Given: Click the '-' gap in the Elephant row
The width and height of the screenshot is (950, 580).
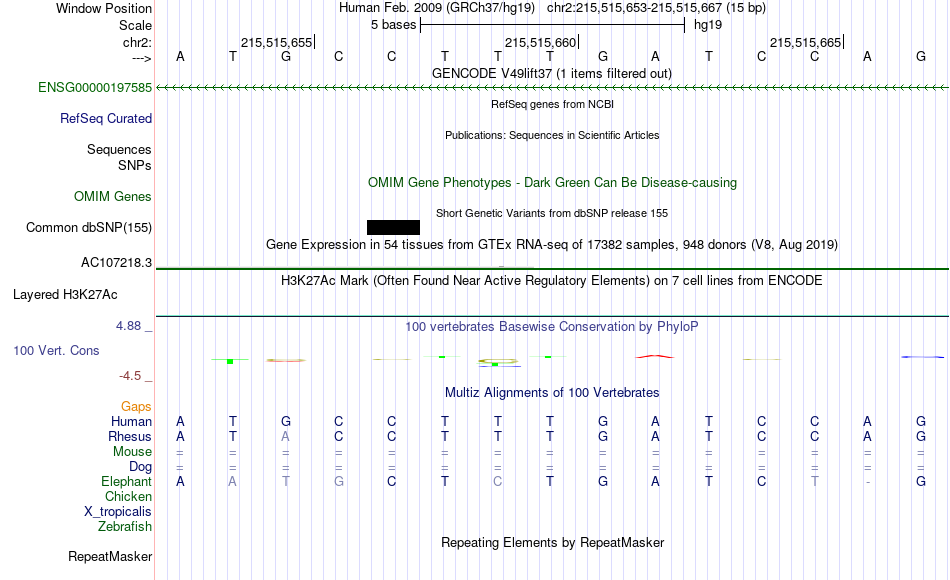Looking at the screenshot, I should click(868, 482).
